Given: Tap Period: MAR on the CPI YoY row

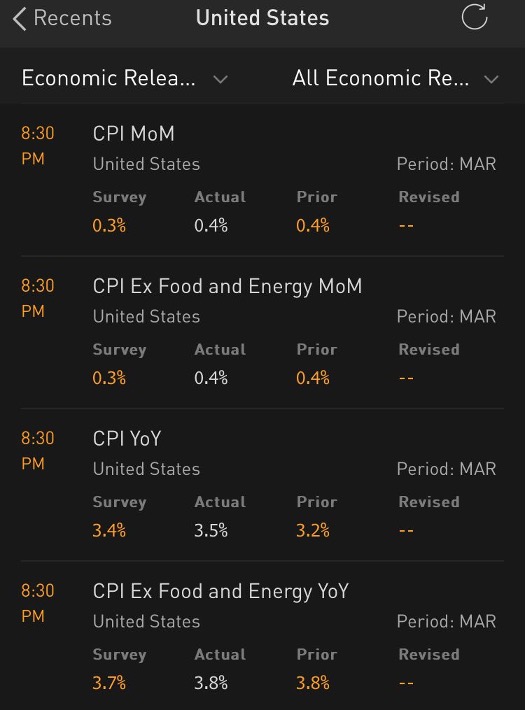Looking at the screenshot, I should 446,469.
